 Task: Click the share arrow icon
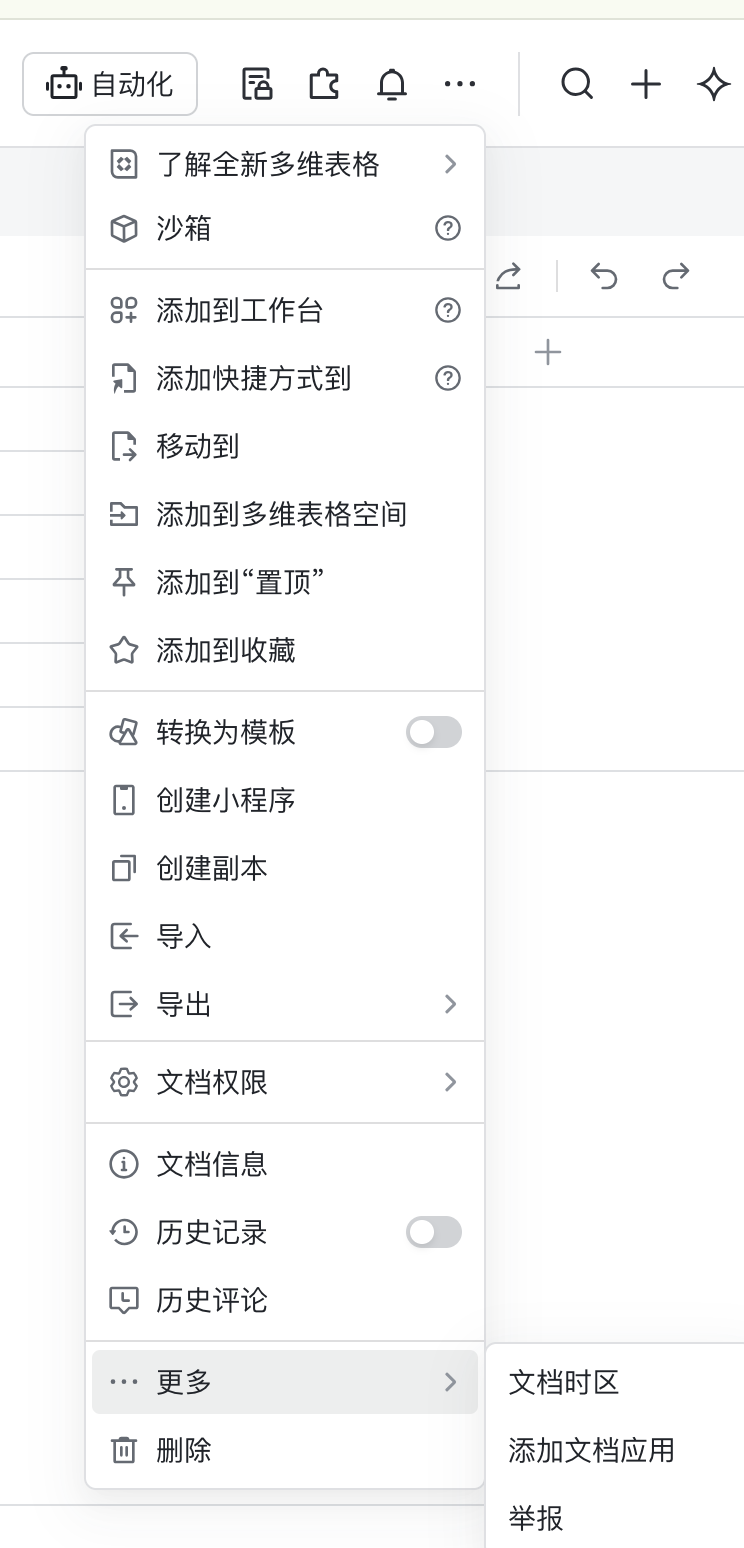tap(508, 277)
